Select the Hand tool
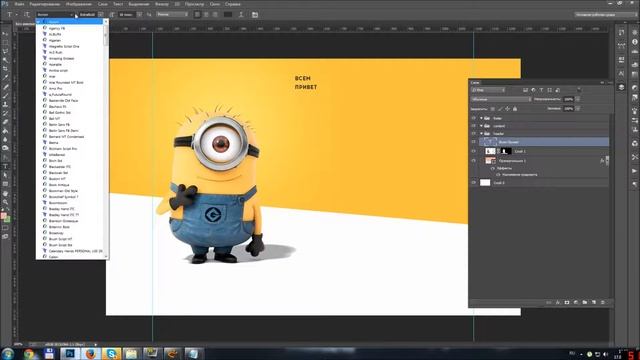The height and width of the screenshot is (360, 640). pyautogui.click(x=5, y=193)
